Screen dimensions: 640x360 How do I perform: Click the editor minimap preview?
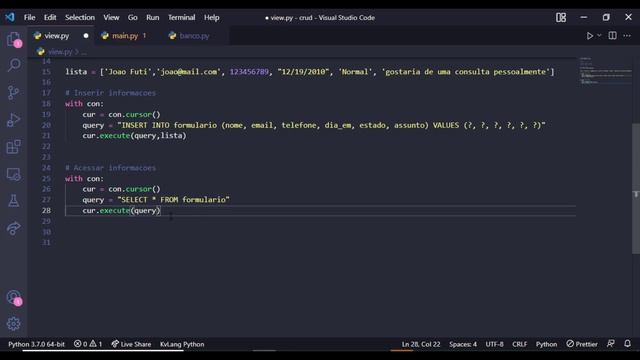point(605,71)
